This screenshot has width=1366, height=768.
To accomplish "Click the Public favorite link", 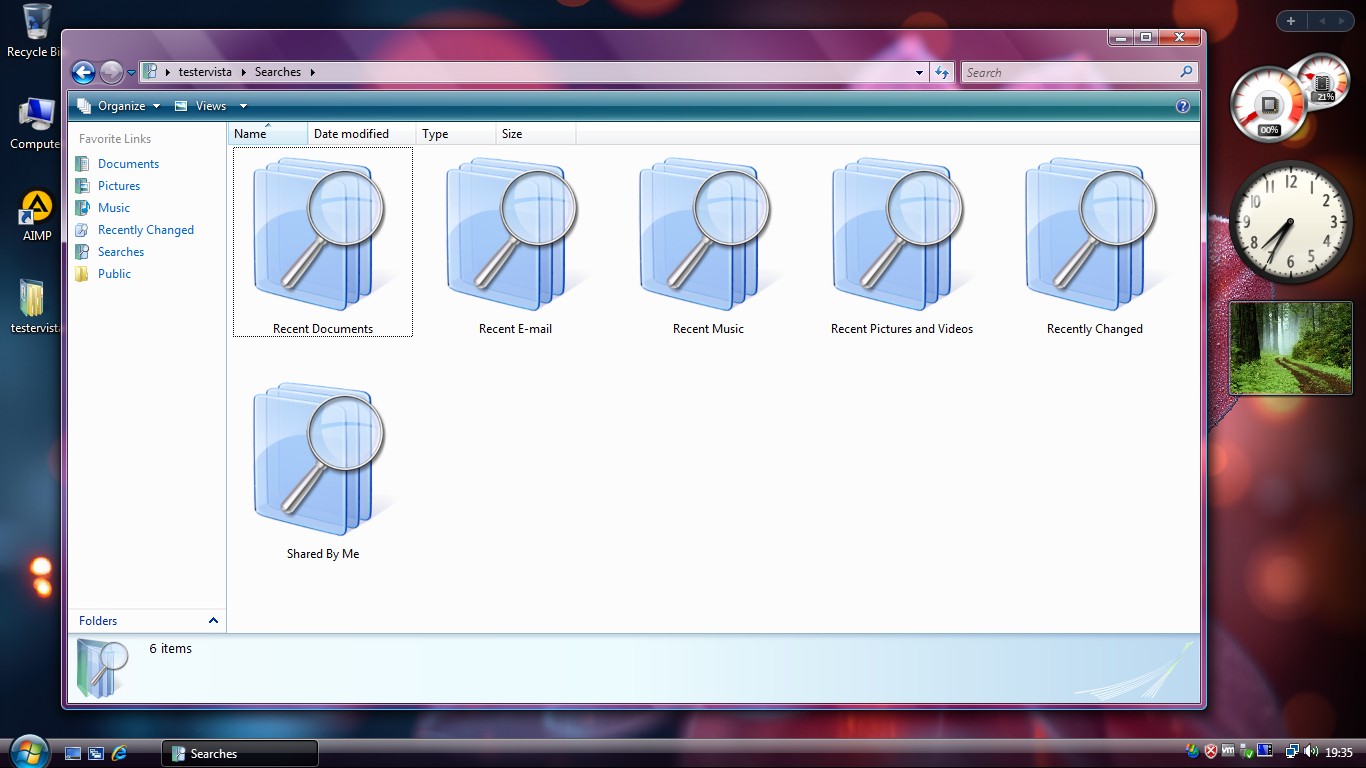I will [114, 274].
